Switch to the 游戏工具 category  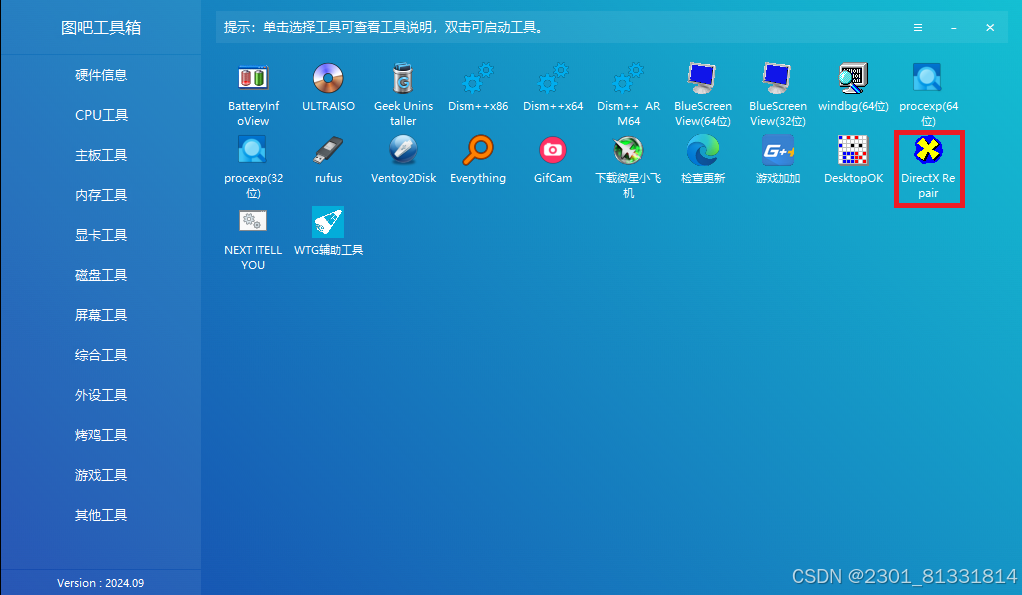point(101,475)
